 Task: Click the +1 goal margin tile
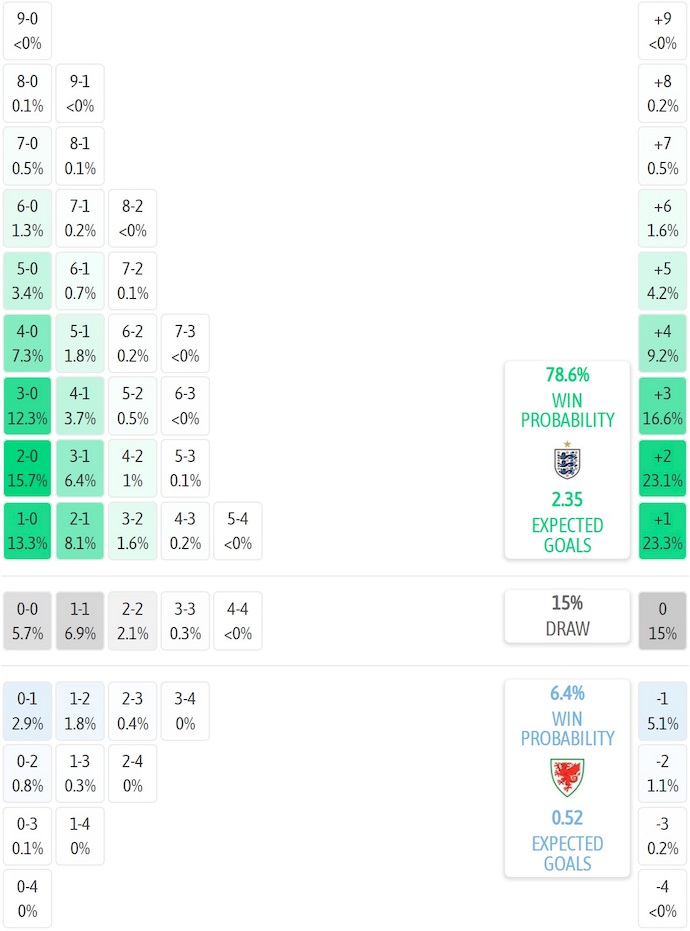pos(662,531)
